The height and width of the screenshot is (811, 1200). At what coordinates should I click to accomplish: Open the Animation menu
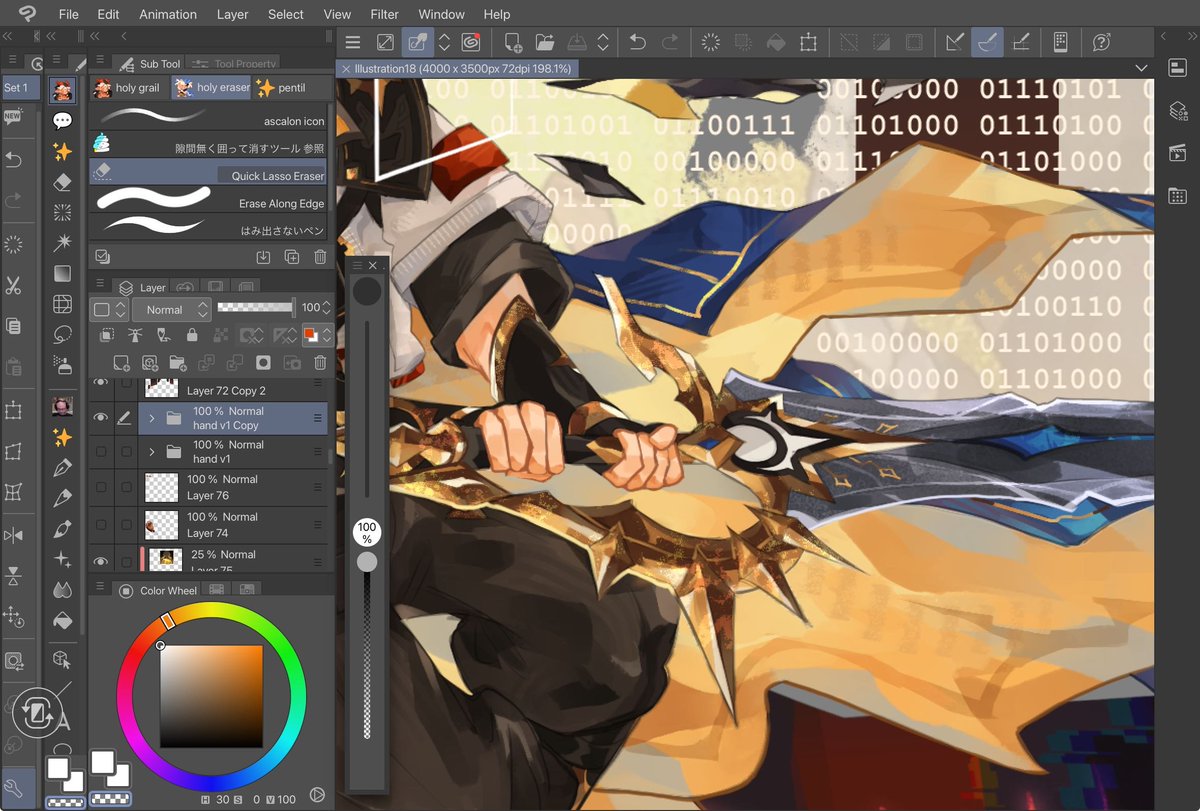point(168,14)
